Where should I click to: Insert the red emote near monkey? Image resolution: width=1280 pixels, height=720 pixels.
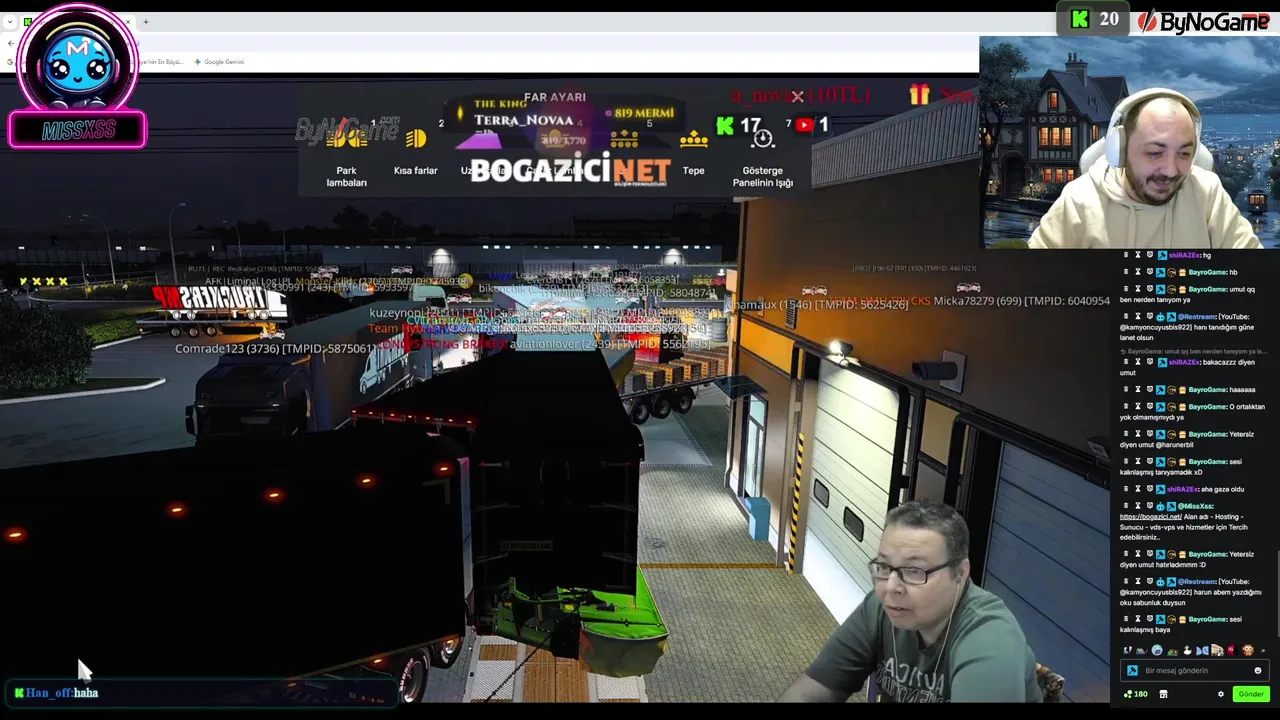[1231, 650]
